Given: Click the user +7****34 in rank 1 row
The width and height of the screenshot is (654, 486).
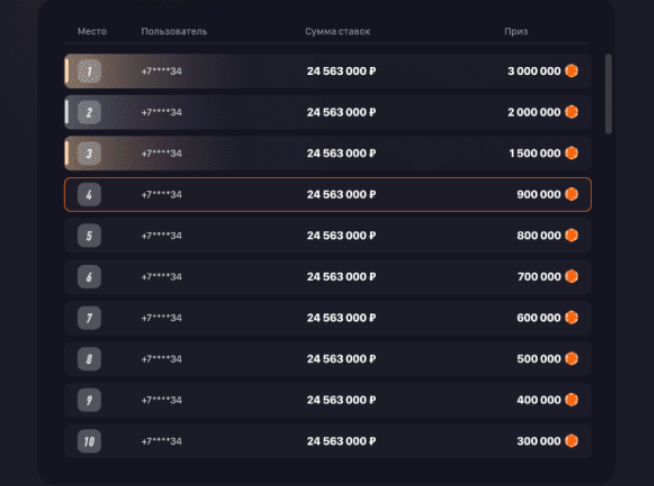Looking at the screenshot, I should click(161, 71).
